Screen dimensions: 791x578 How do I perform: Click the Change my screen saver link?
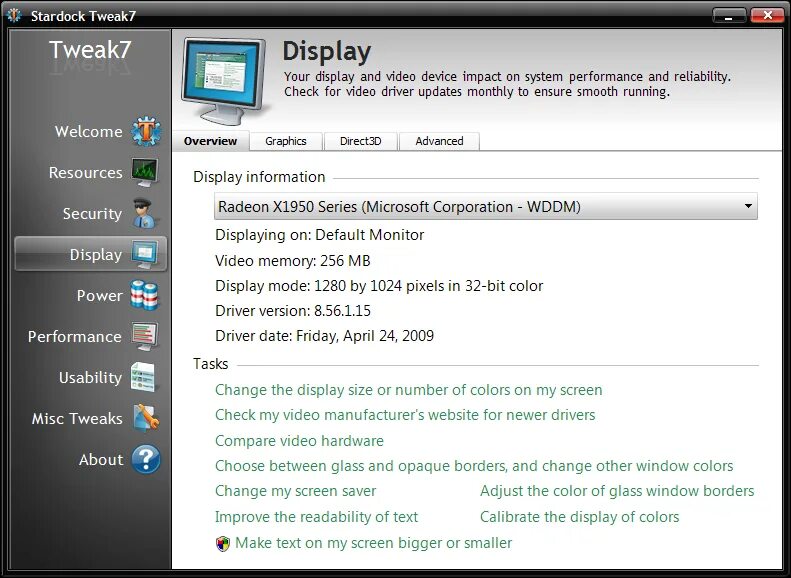[296, 491]
